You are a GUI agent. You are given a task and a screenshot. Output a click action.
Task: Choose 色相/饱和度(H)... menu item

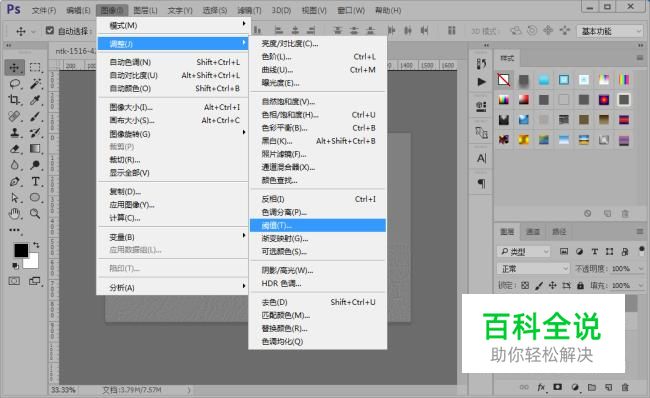[318, 114]
